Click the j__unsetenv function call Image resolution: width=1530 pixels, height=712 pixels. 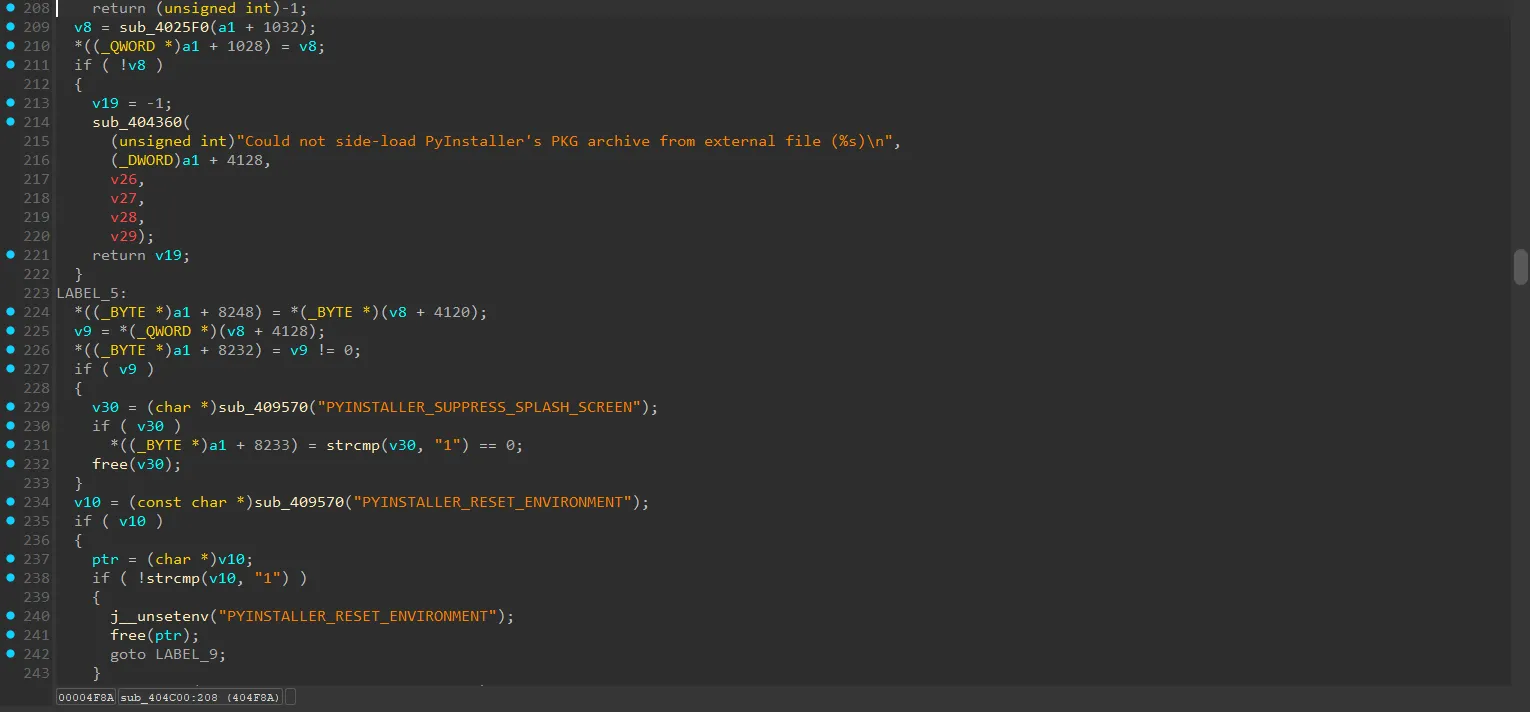click(164, 616)
